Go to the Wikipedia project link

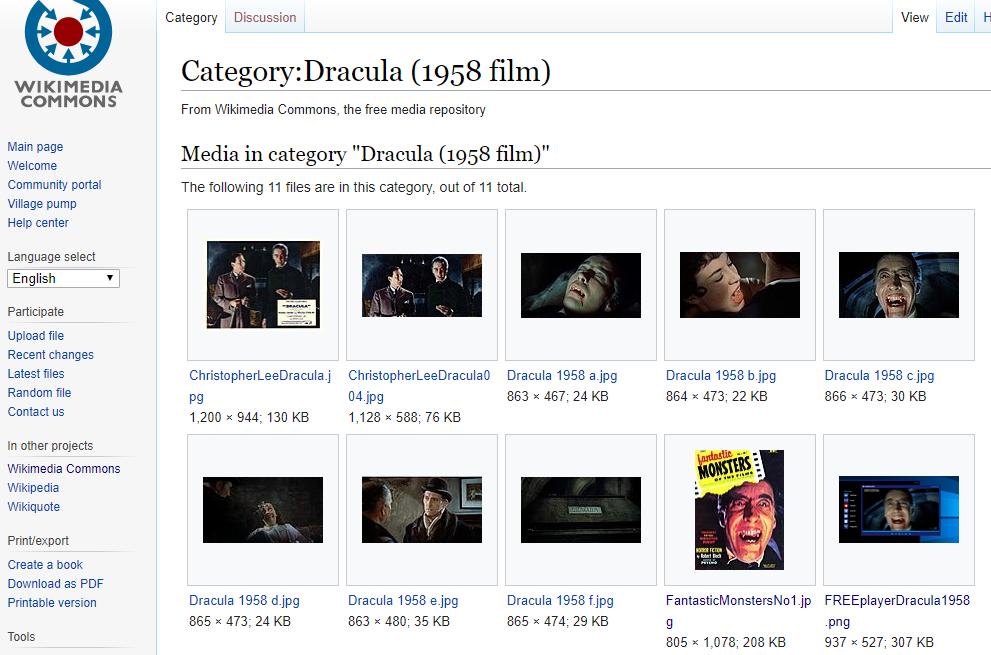click(x=33, y=487)
